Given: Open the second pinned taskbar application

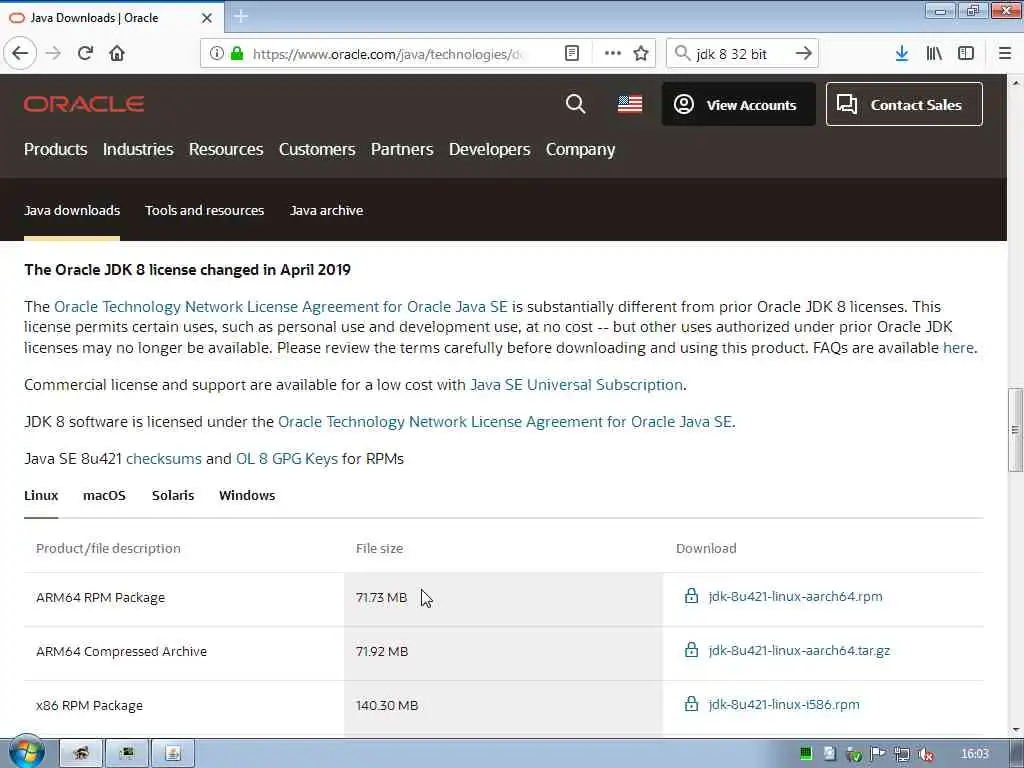Looking at the screenshot, I should coord(127,754).
